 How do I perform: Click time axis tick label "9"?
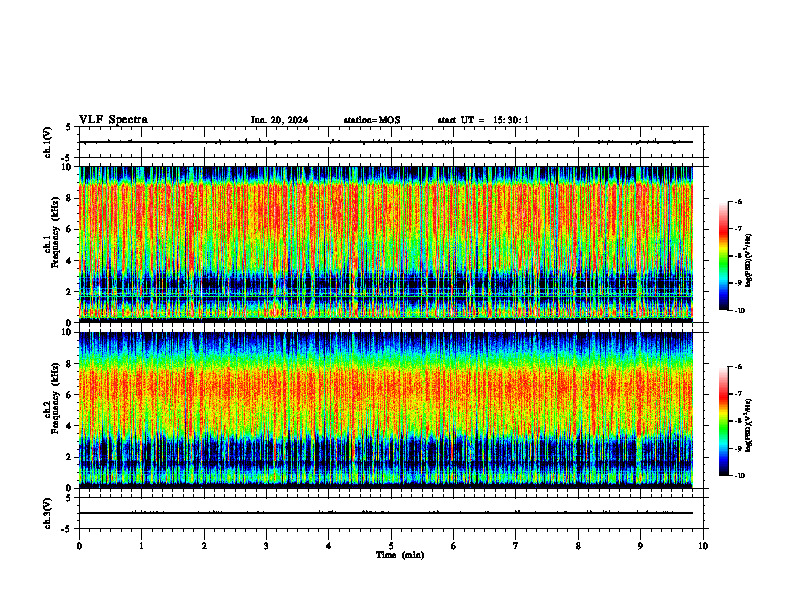(x=640, y=546)
